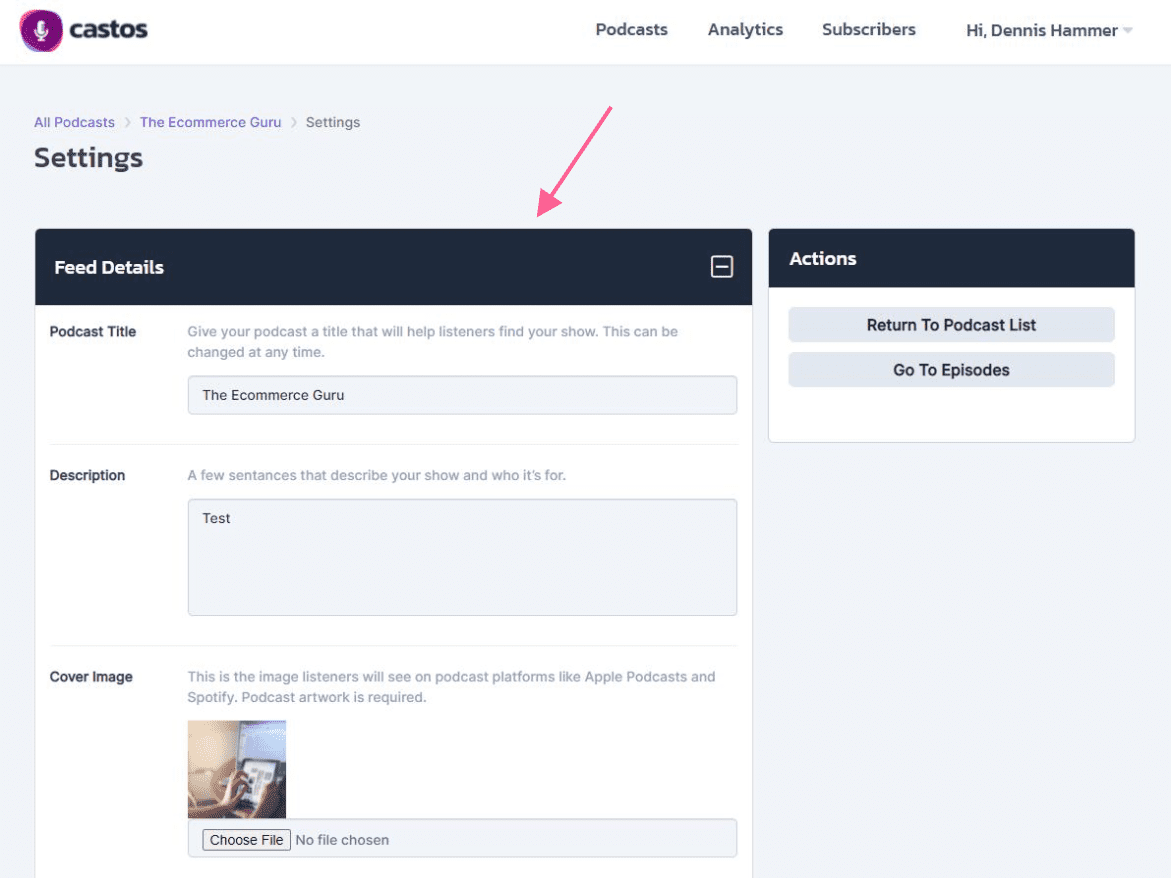Click Return To Podcast List button
This screenshot has width=1171, height=878.
click(x=951, y=325)
